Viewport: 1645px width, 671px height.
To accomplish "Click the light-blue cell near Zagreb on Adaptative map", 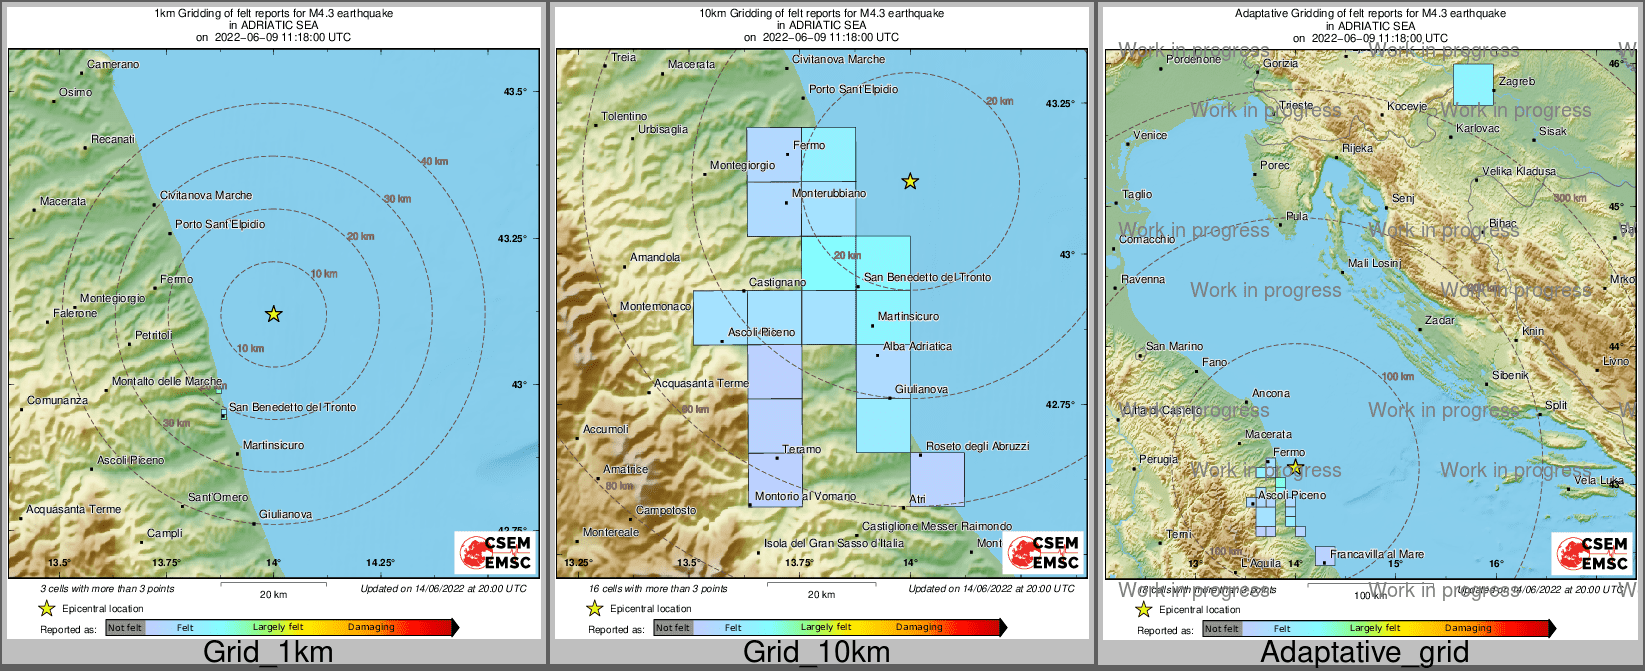I will point(1473,84).
